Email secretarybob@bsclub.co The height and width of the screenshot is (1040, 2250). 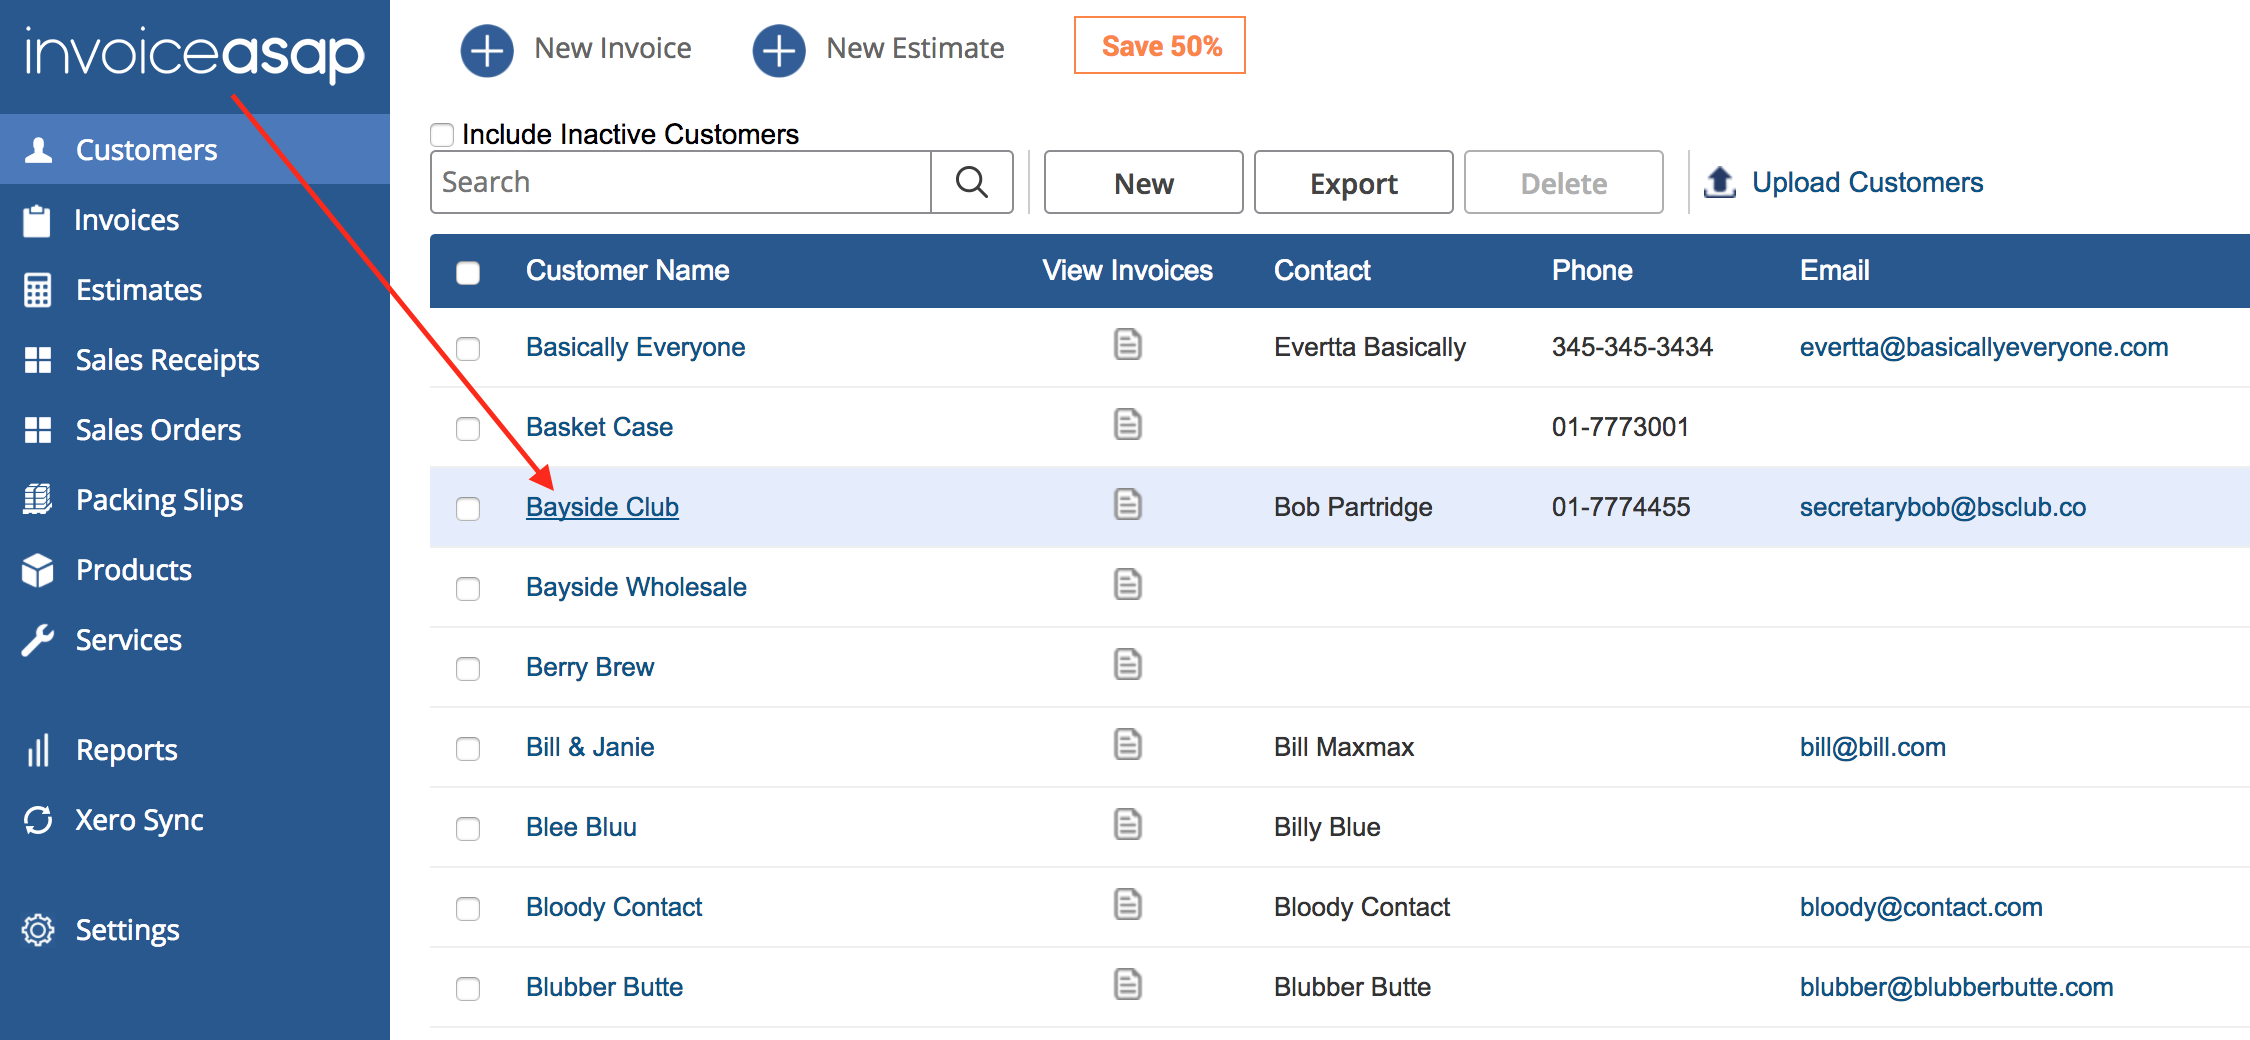point(1943,507)
